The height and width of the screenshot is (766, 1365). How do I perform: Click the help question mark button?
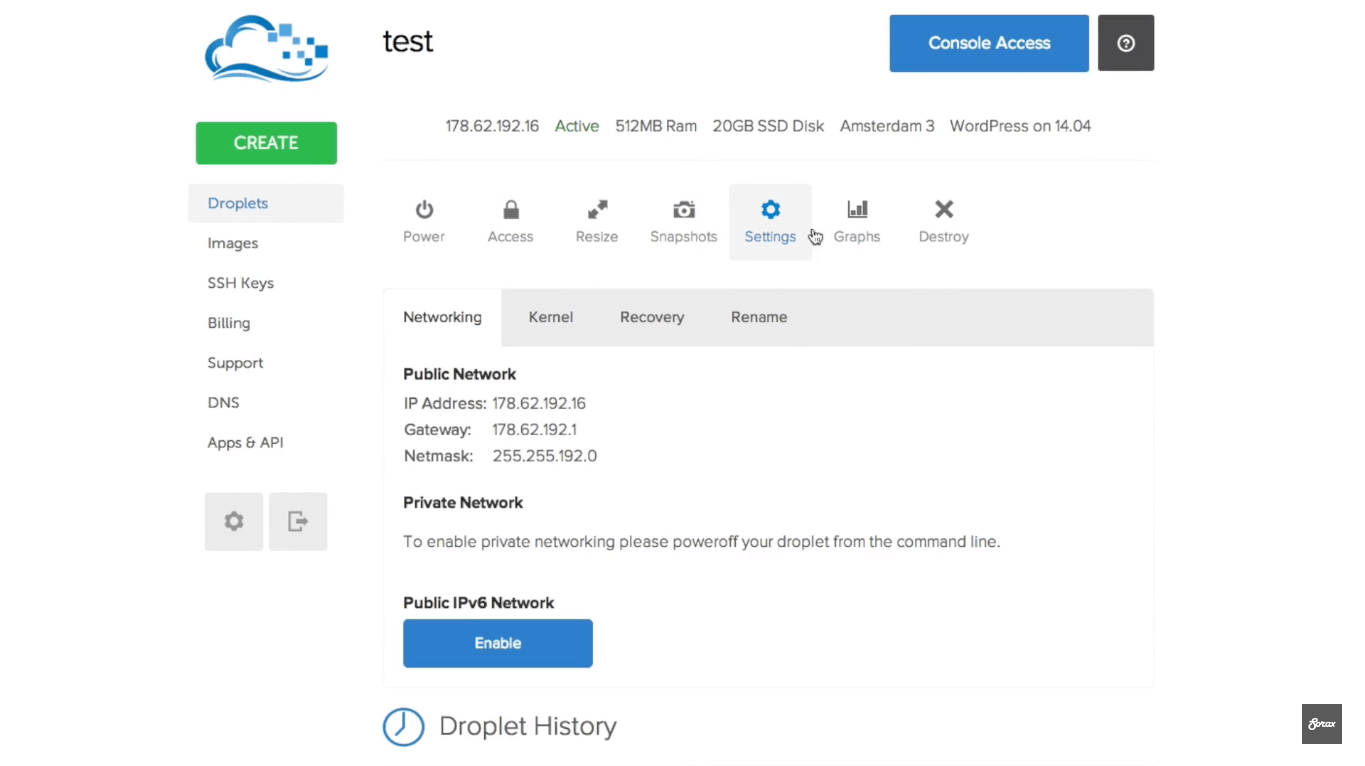click(x=1125, y=43)
